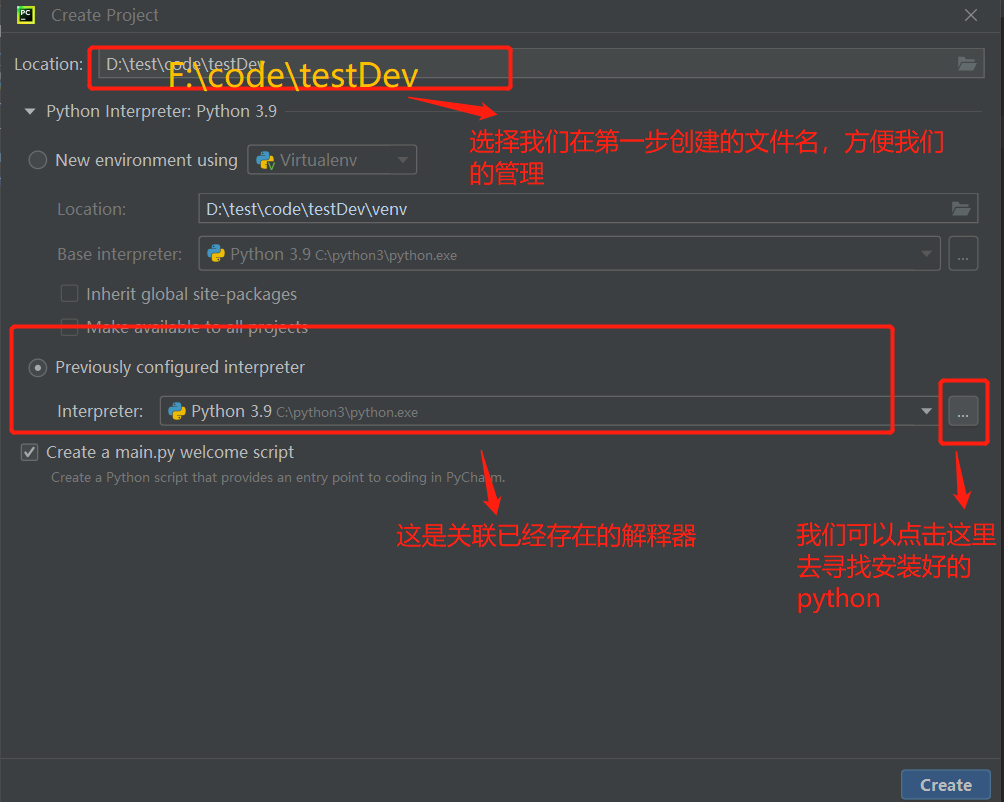Open the Base interpreter dropdown arrow
This screenshot has height=802, width=1004.
[926, 253]
